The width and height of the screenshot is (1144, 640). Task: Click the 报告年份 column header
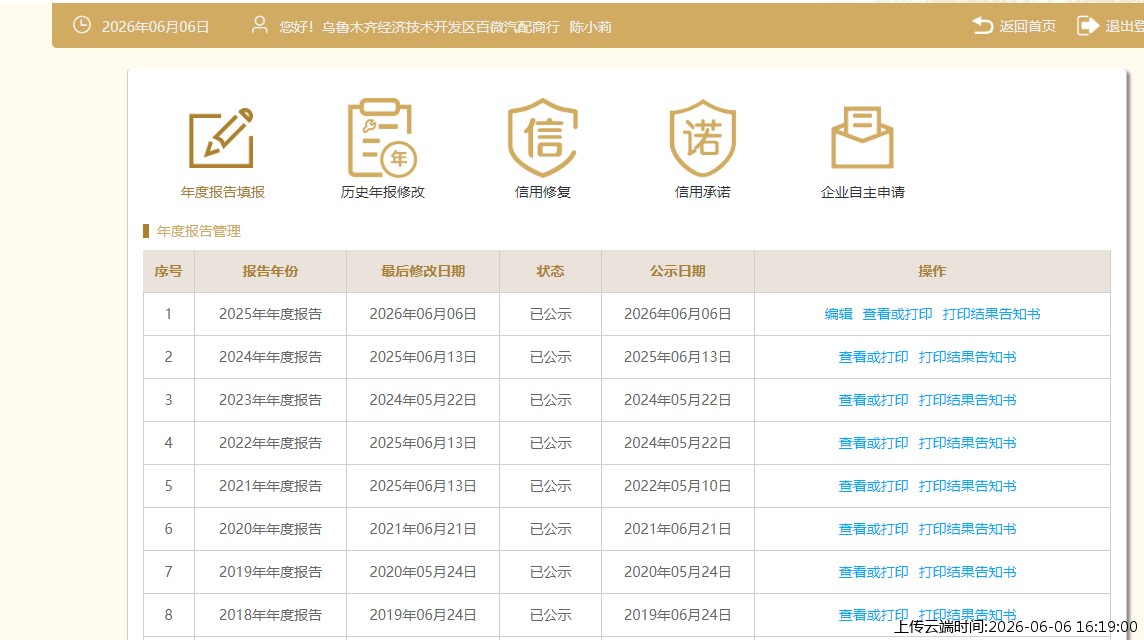(x=270, y=271)
